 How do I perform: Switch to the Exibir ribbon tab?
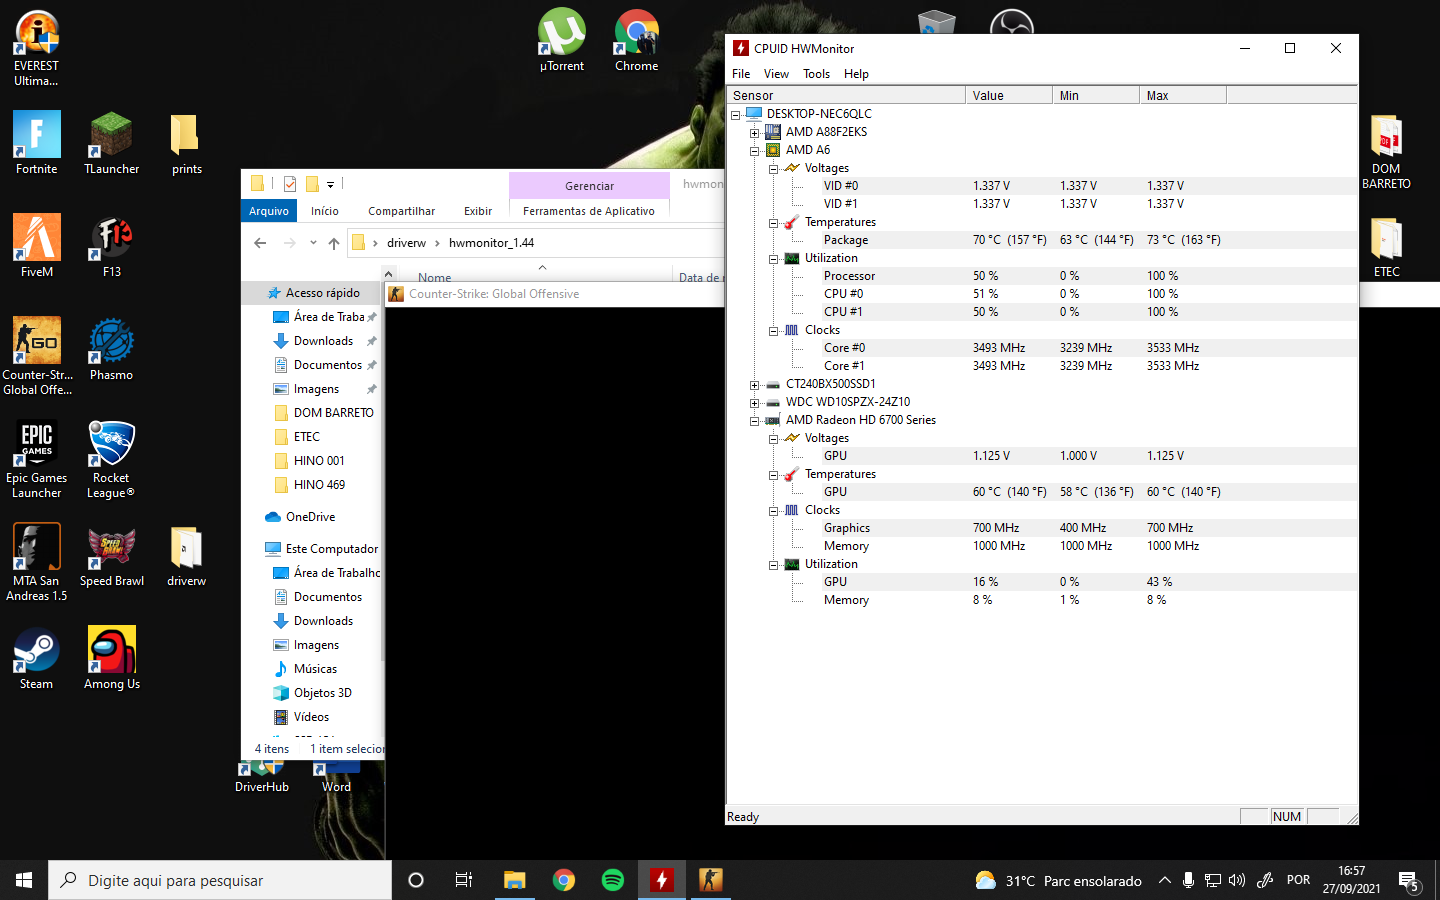(x=478, y=211)
